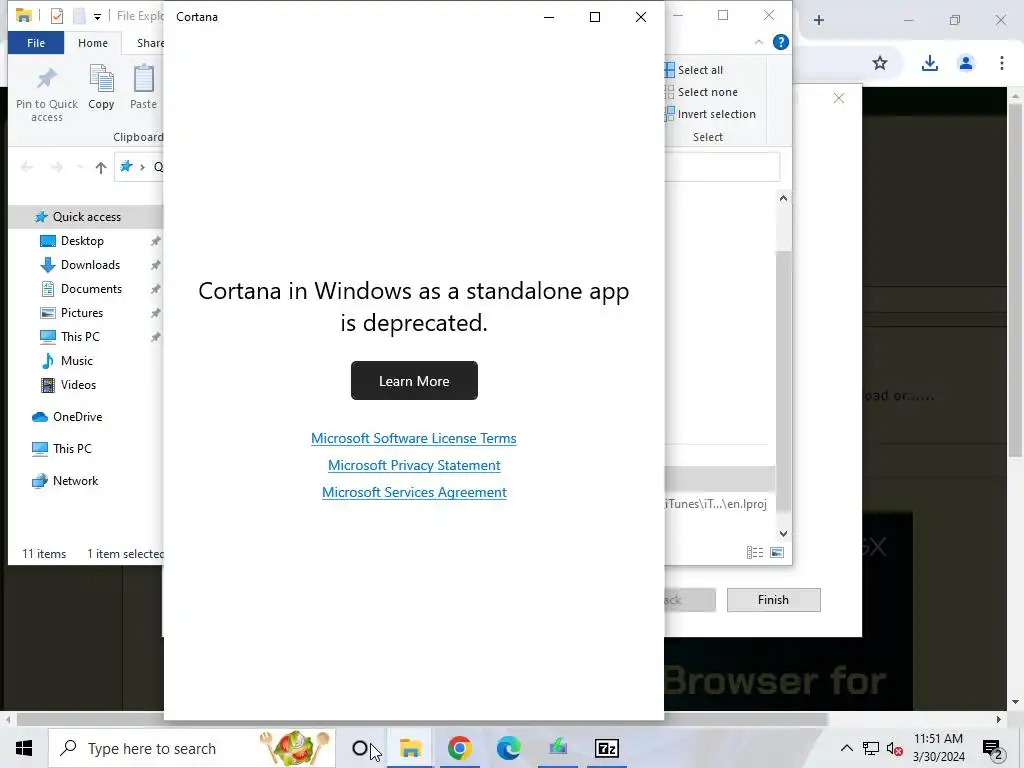Open network icon in system tray
The image size is (1024, 768).
click(x=871, y=748)
